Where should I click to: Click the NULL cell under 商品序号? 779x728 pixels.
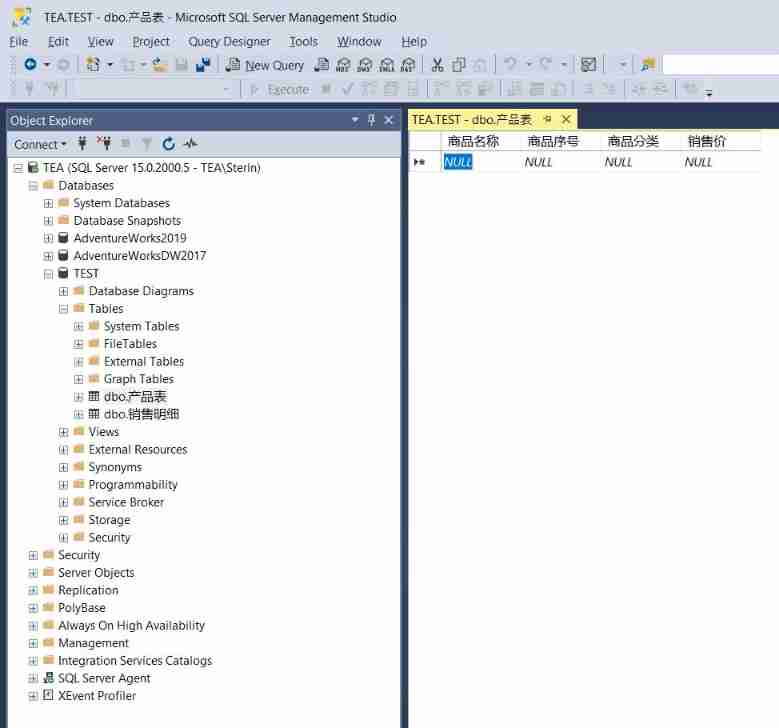pyautogui.click(x=560, y=162)
